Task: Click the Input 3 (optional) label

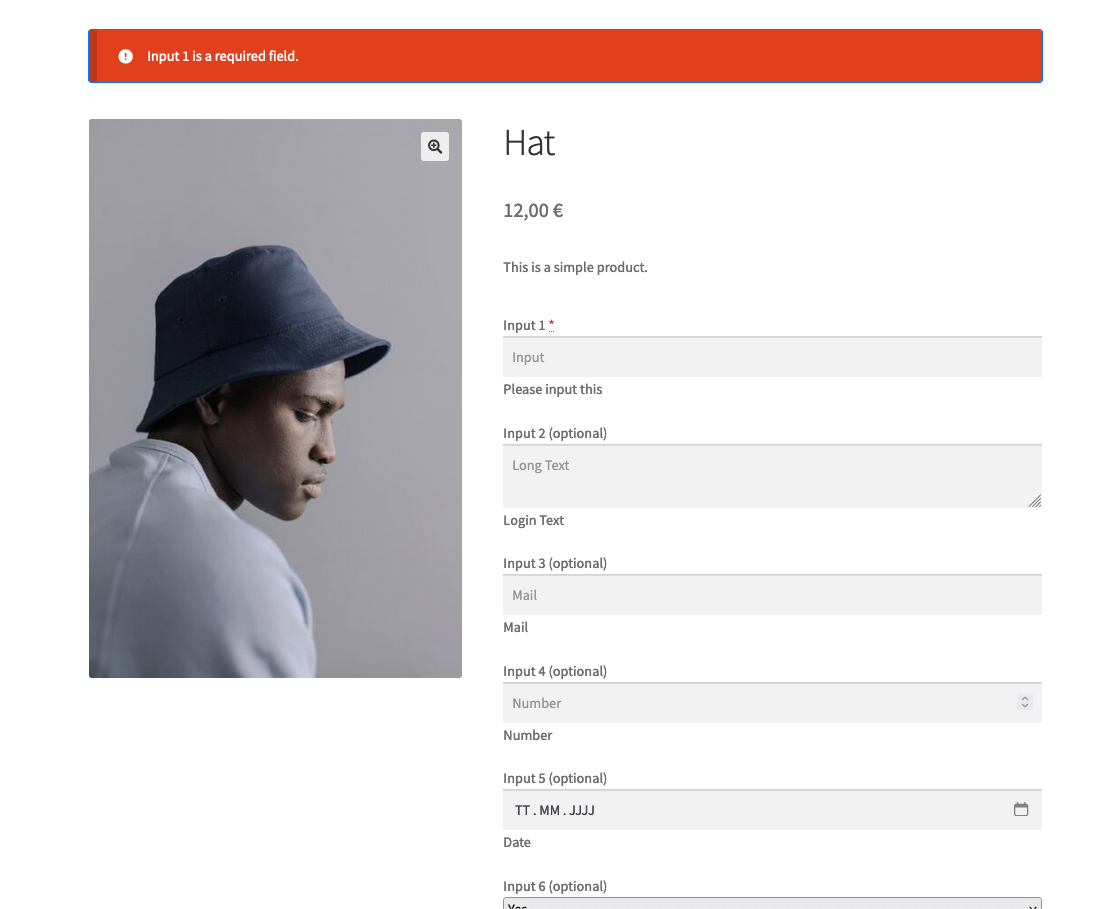Action: coord(555,563)
